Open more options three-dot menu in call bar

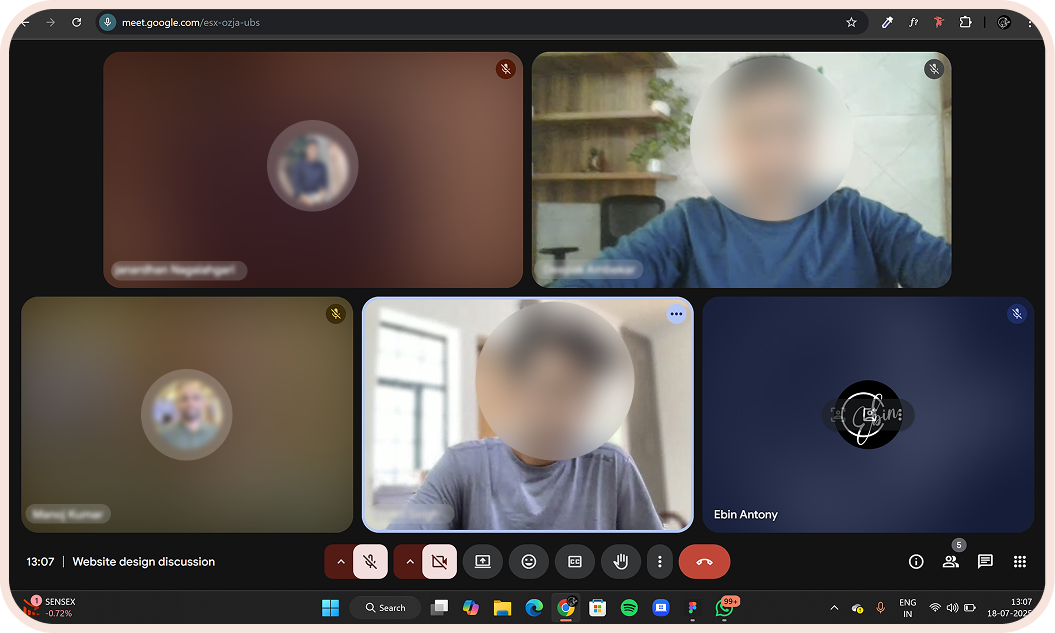tap(659, 562)
